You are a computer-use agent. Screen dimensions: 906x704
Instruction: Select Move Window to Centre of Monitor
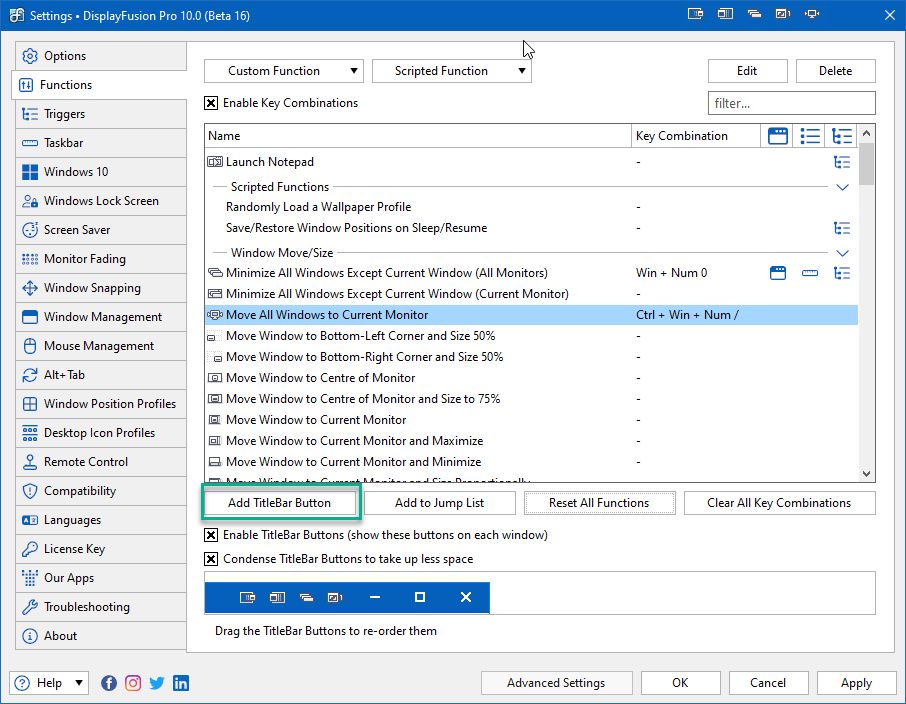[x=531, y=378]
